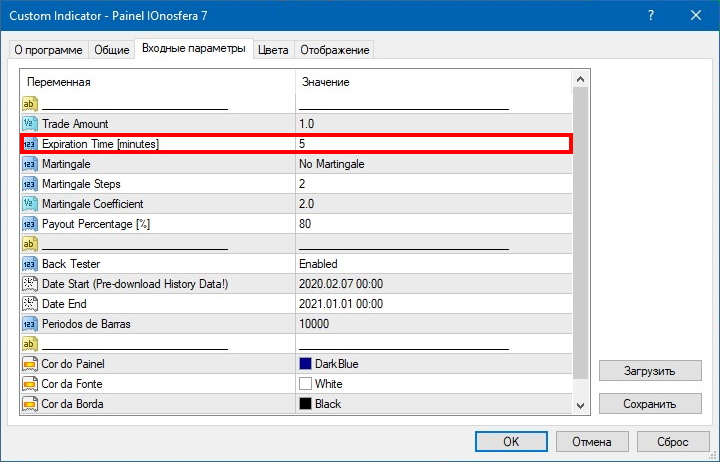Click the Back Tester parameter icon
The height and width of the screenshot is (462, 720).
click(29, 264)
